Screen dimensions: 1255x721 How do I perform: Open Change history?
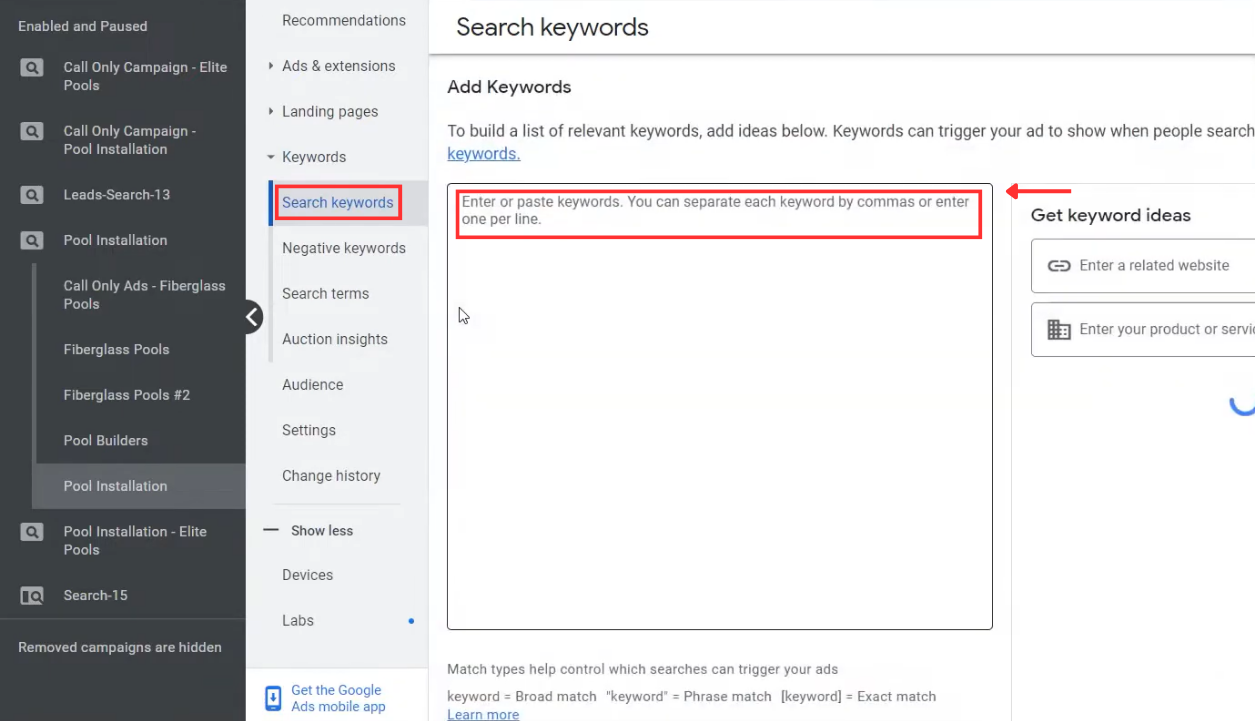(331, 475)
